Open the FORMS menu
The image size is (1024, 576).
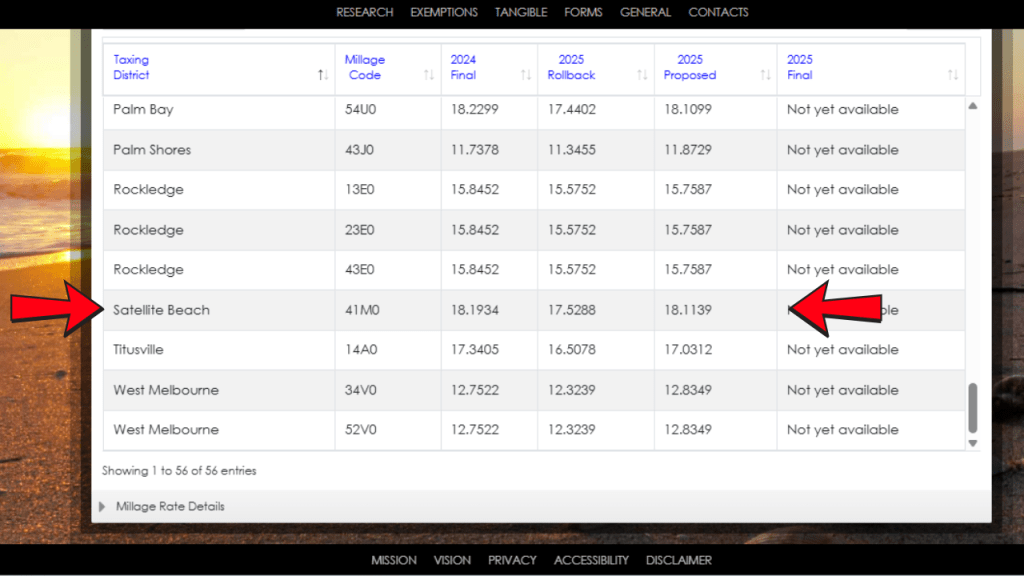[x=583, y=12]
